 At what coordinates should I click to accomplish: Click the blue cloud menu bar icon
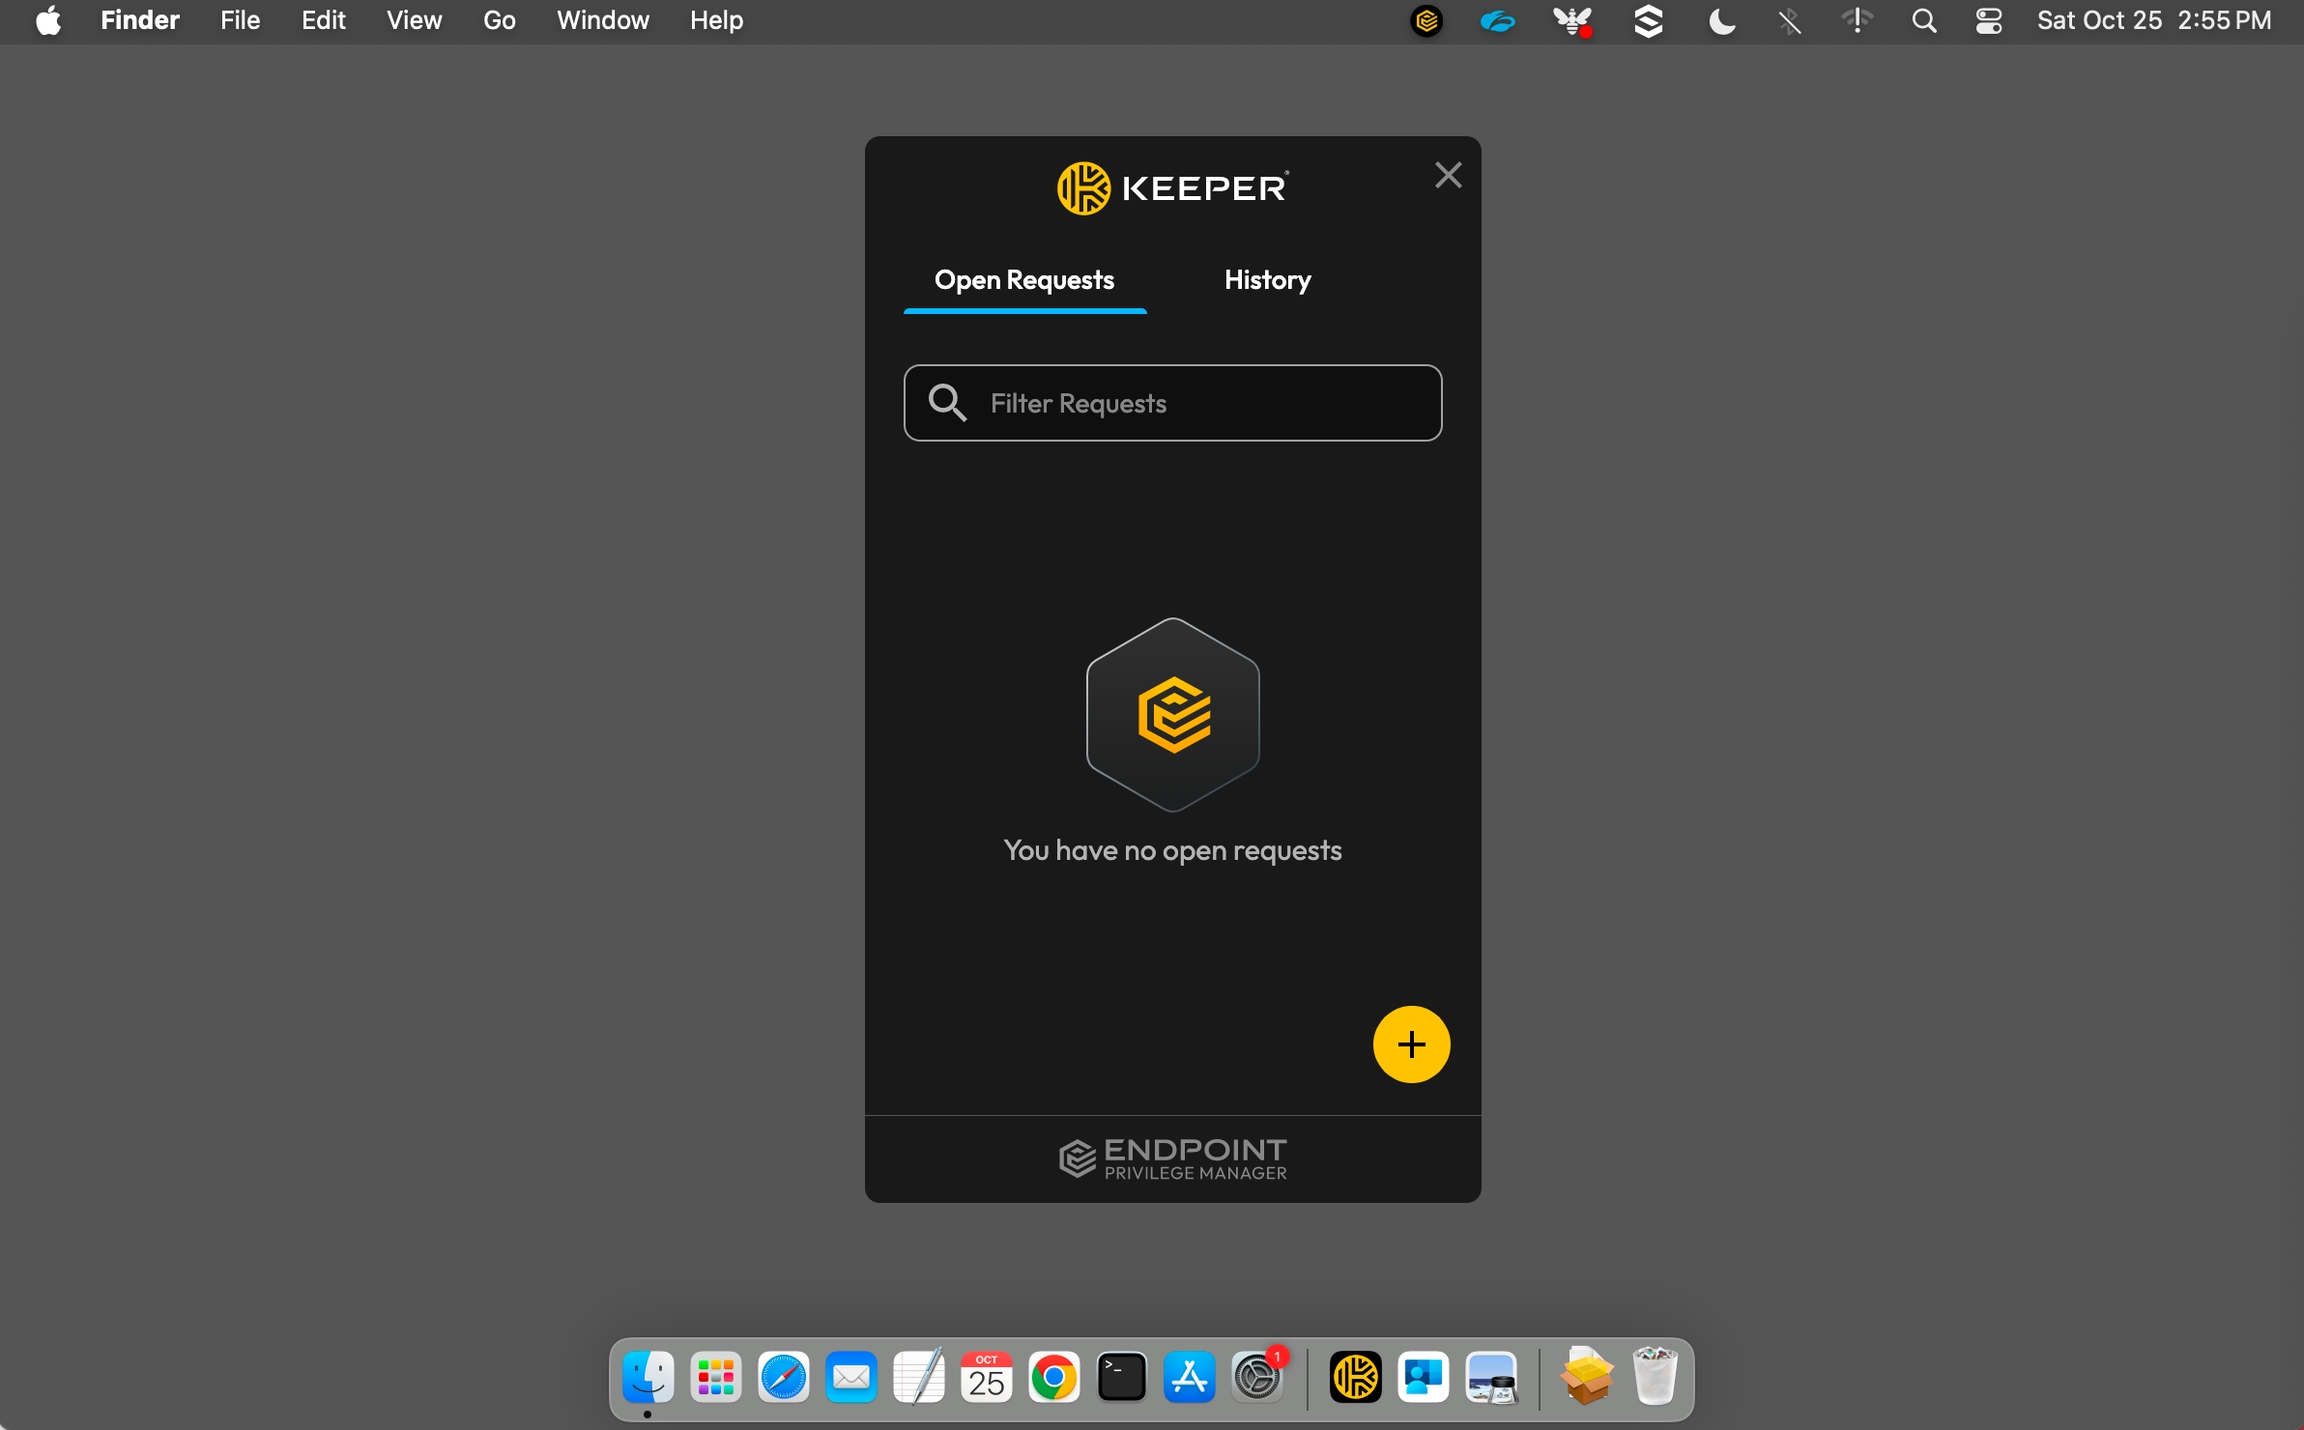(x=1497, y=21)
